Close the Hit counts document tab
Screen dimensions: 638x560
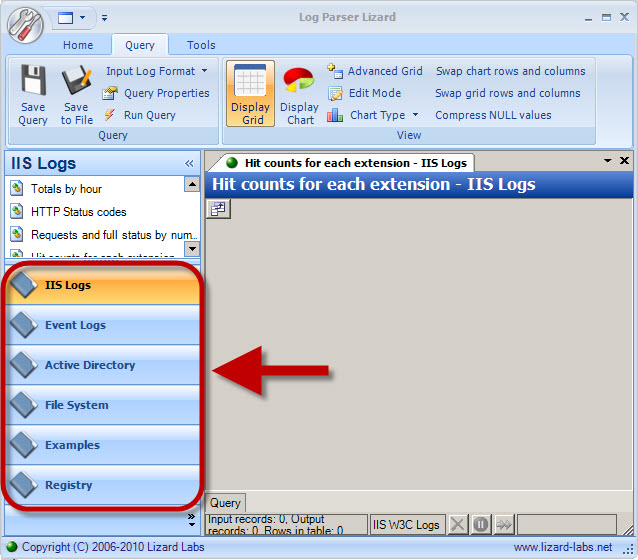click(624, 160)
